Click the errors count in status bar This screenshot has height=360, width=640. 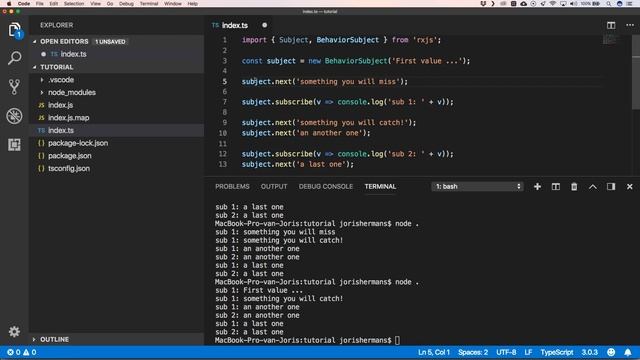coord(13,352)
